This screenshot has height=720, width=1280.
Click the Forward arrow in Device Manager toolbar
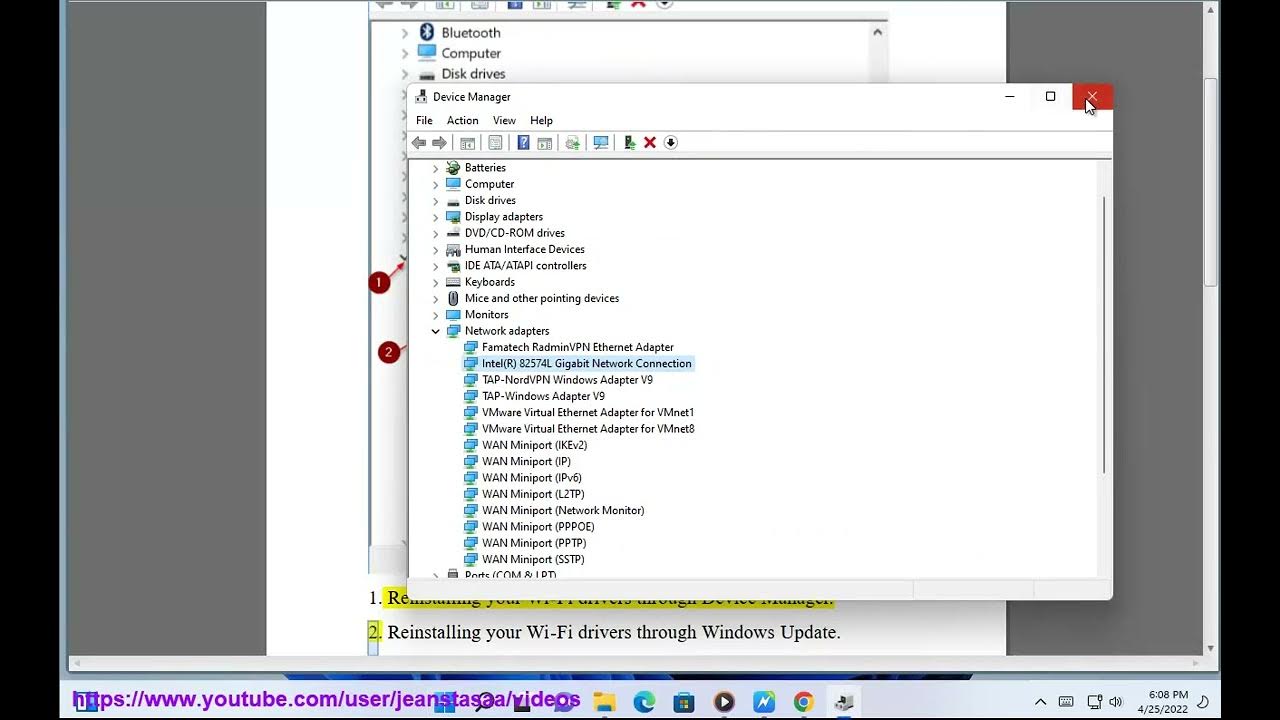coord(439,143)
